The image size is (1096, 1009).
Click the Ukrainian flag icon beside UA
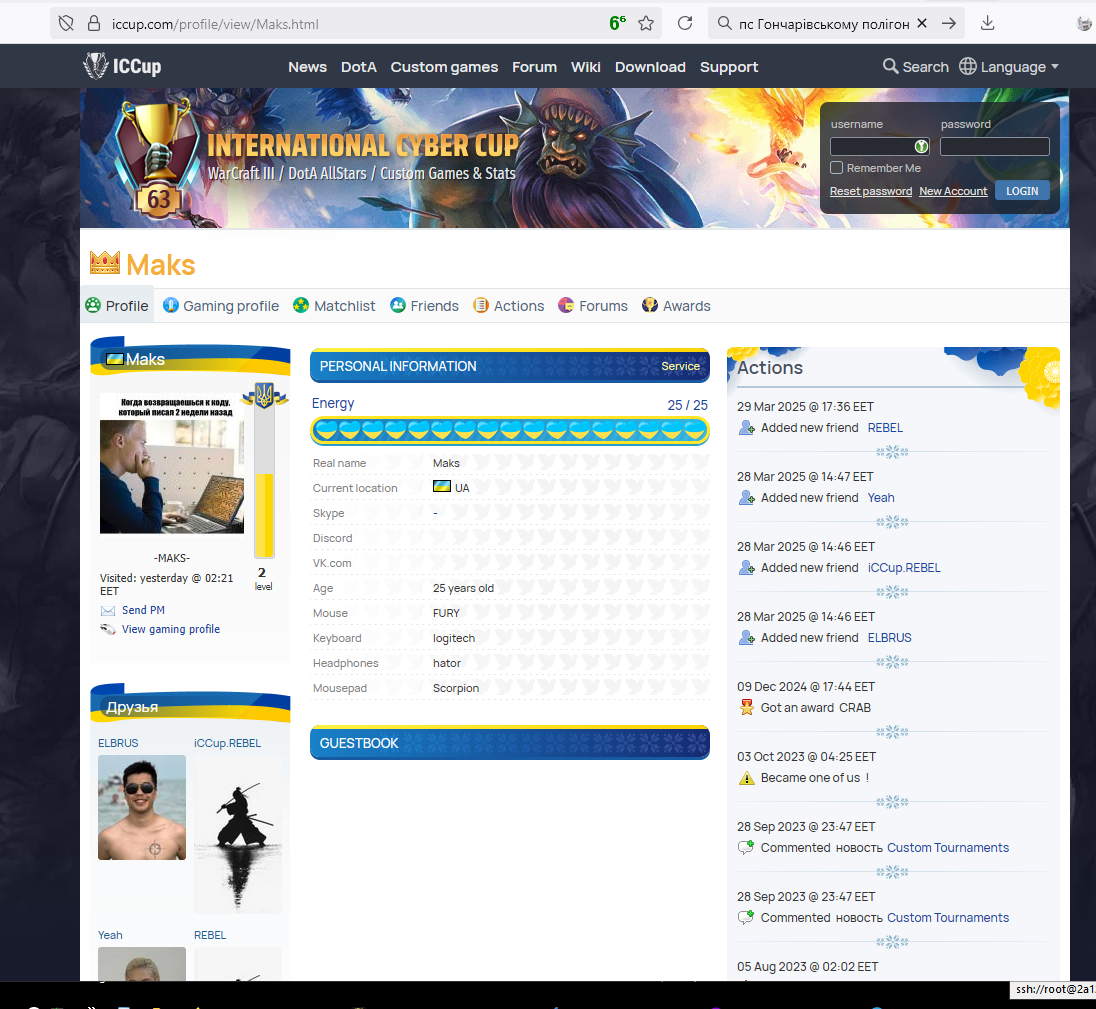442,486
